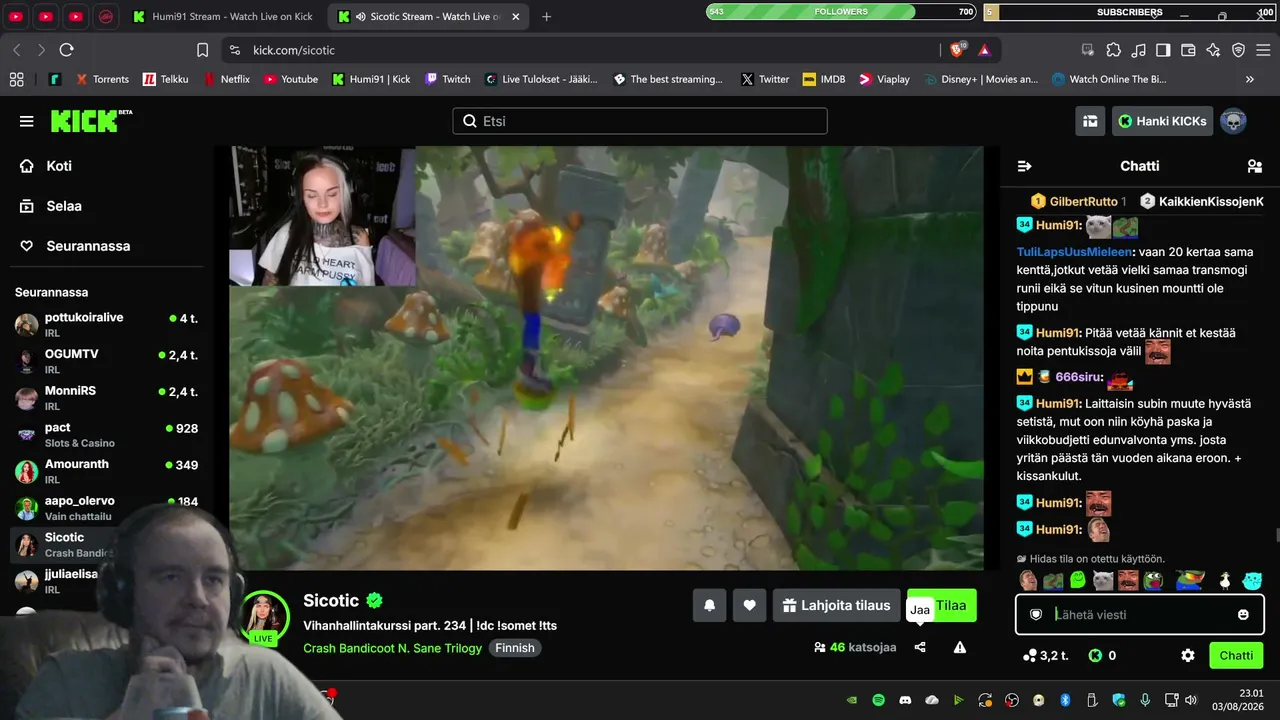Open the browser main menu
The height and width of the screenshot is (720, 1280).
coord(1263,50)
